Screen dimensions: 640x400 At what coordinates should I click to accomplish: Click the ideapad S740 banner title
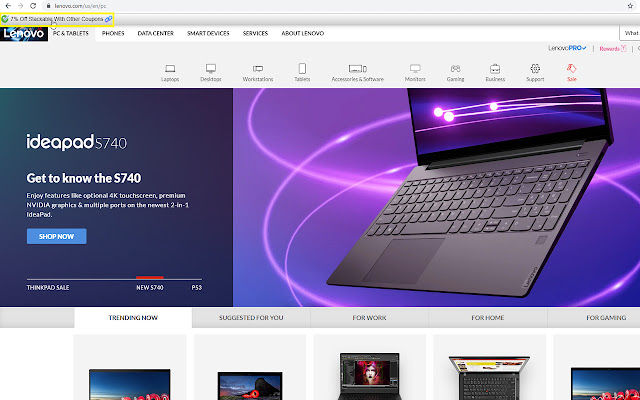click(77, 142)
